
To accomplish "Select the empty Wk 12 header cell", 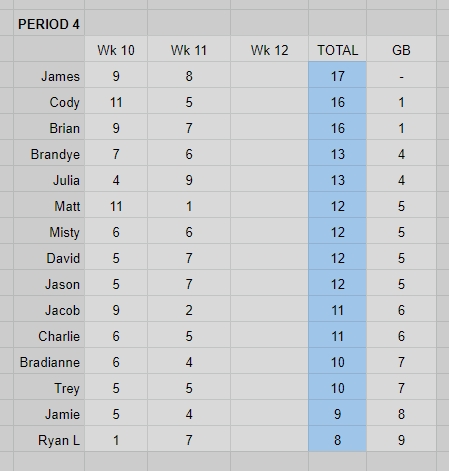I will [269, 49].
